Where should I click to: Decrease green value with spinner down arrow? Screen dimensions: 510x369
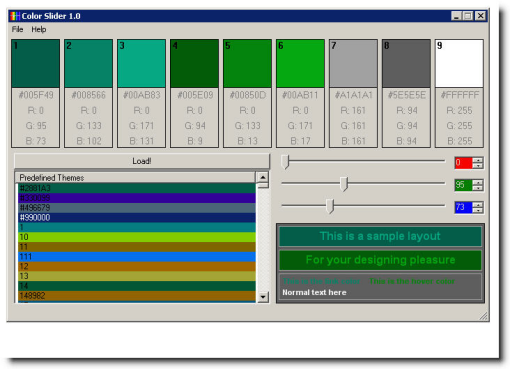[x=478, y=188]
